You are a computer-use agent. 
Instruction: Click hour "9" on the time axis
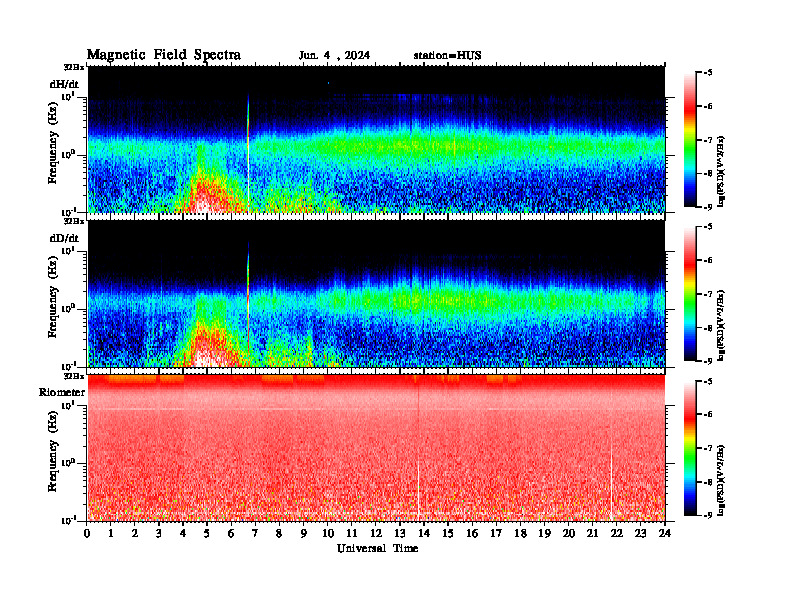pyautogui.click(x=304, y=533)
